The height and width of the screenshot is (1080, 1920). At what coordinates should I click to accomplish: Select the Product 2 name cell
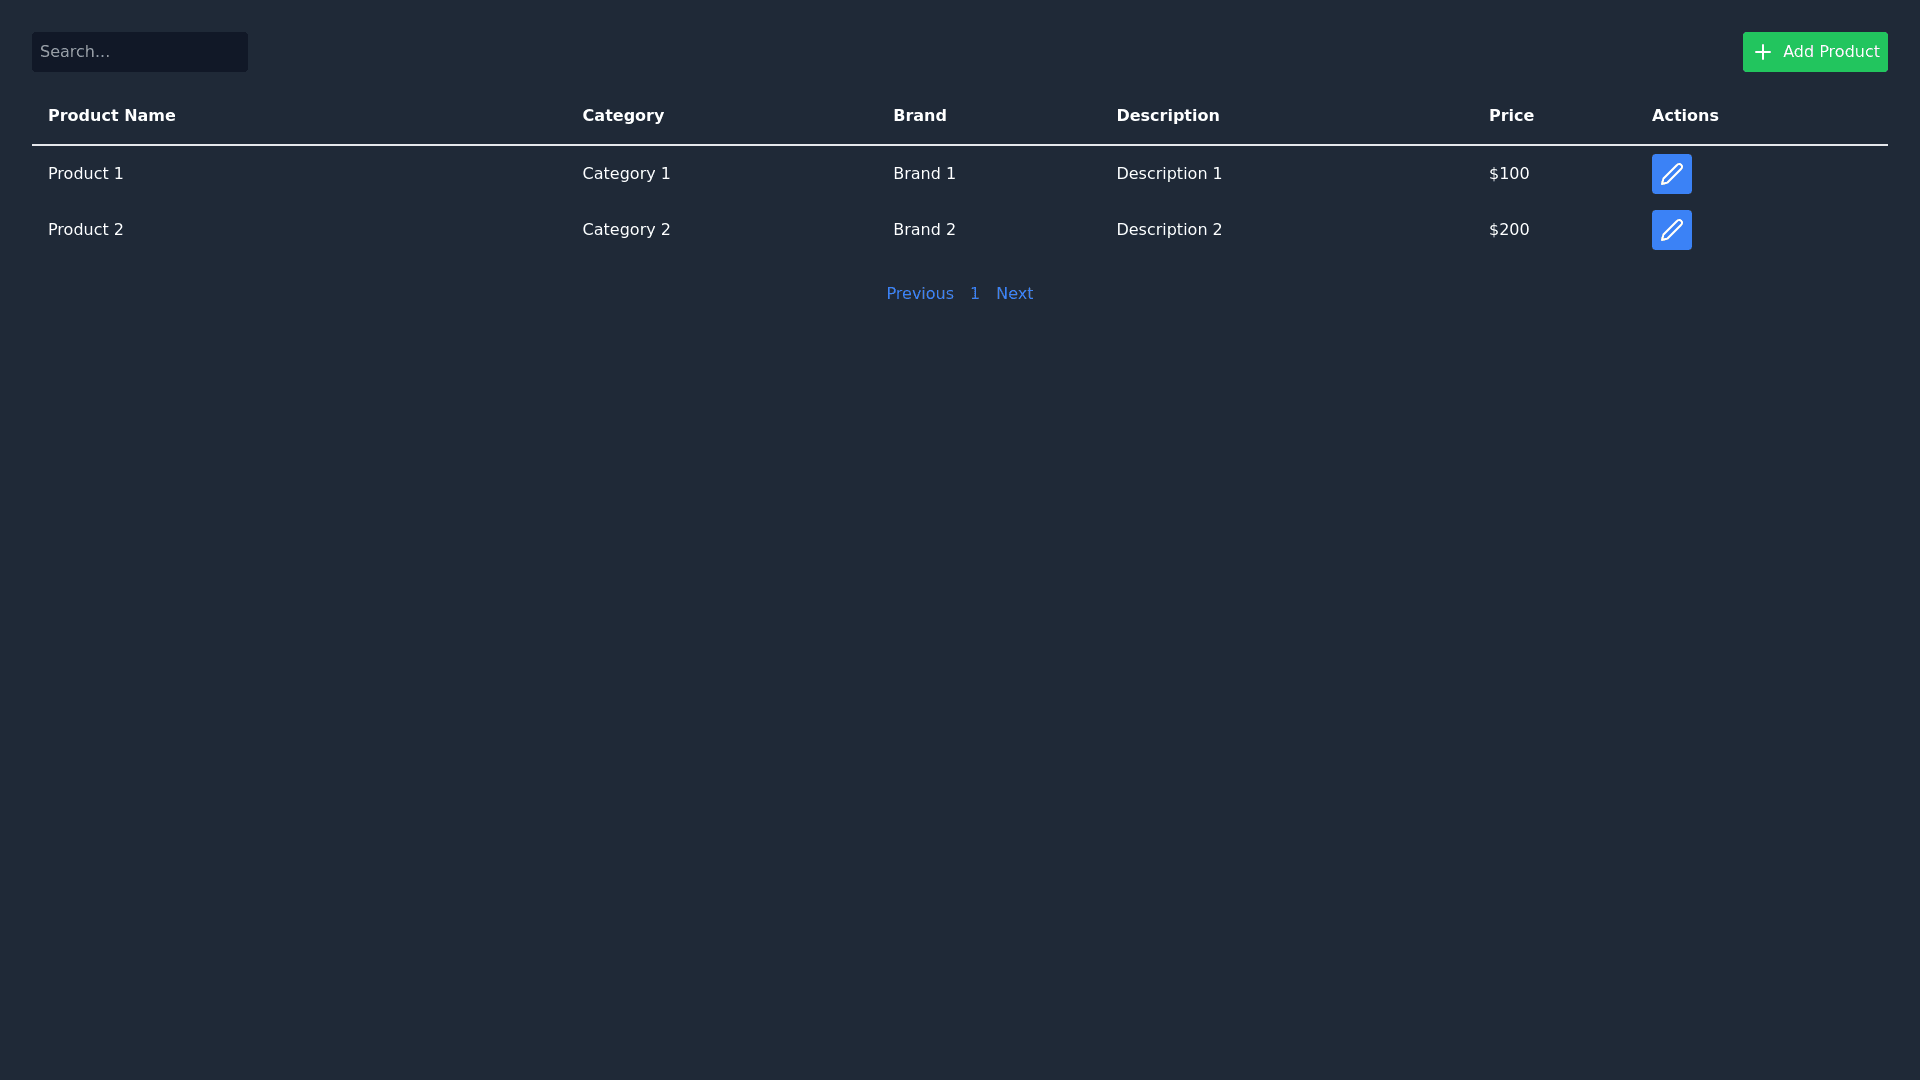point(86,230)
